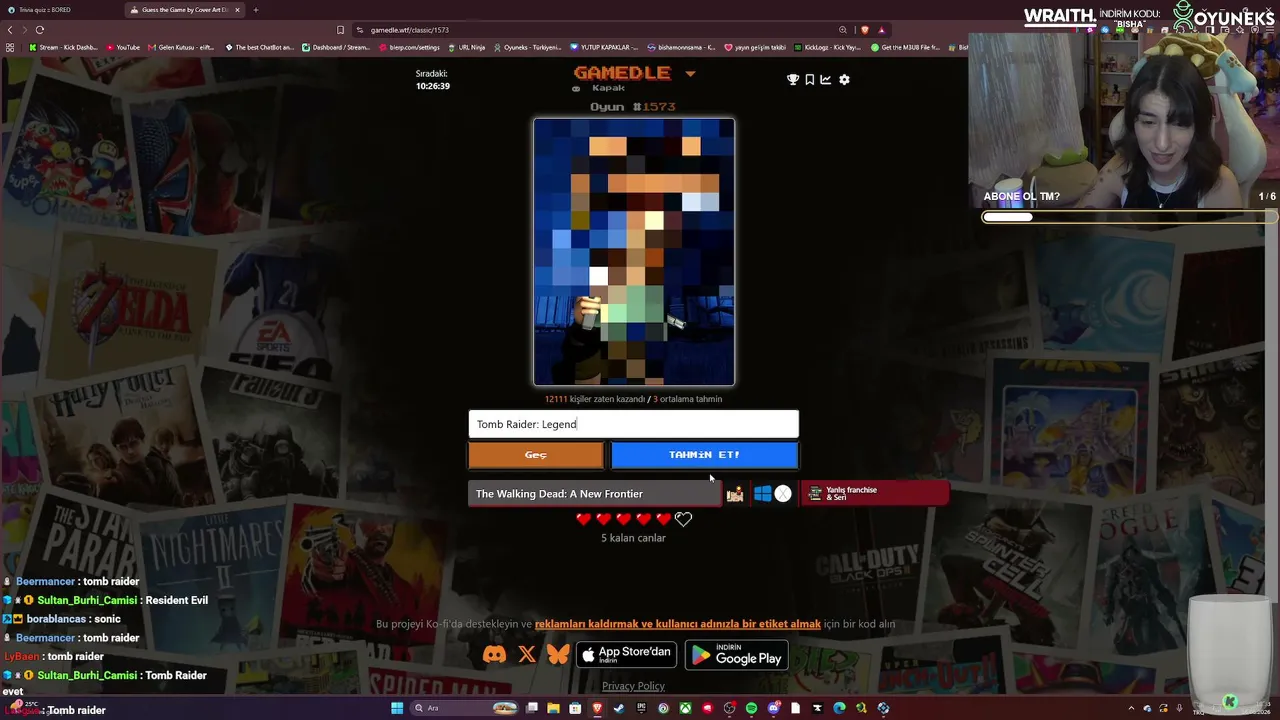Open the Windows Start menu
Image resolution: width=1280 pixels, height=720 pixels.
click(397, 708)
